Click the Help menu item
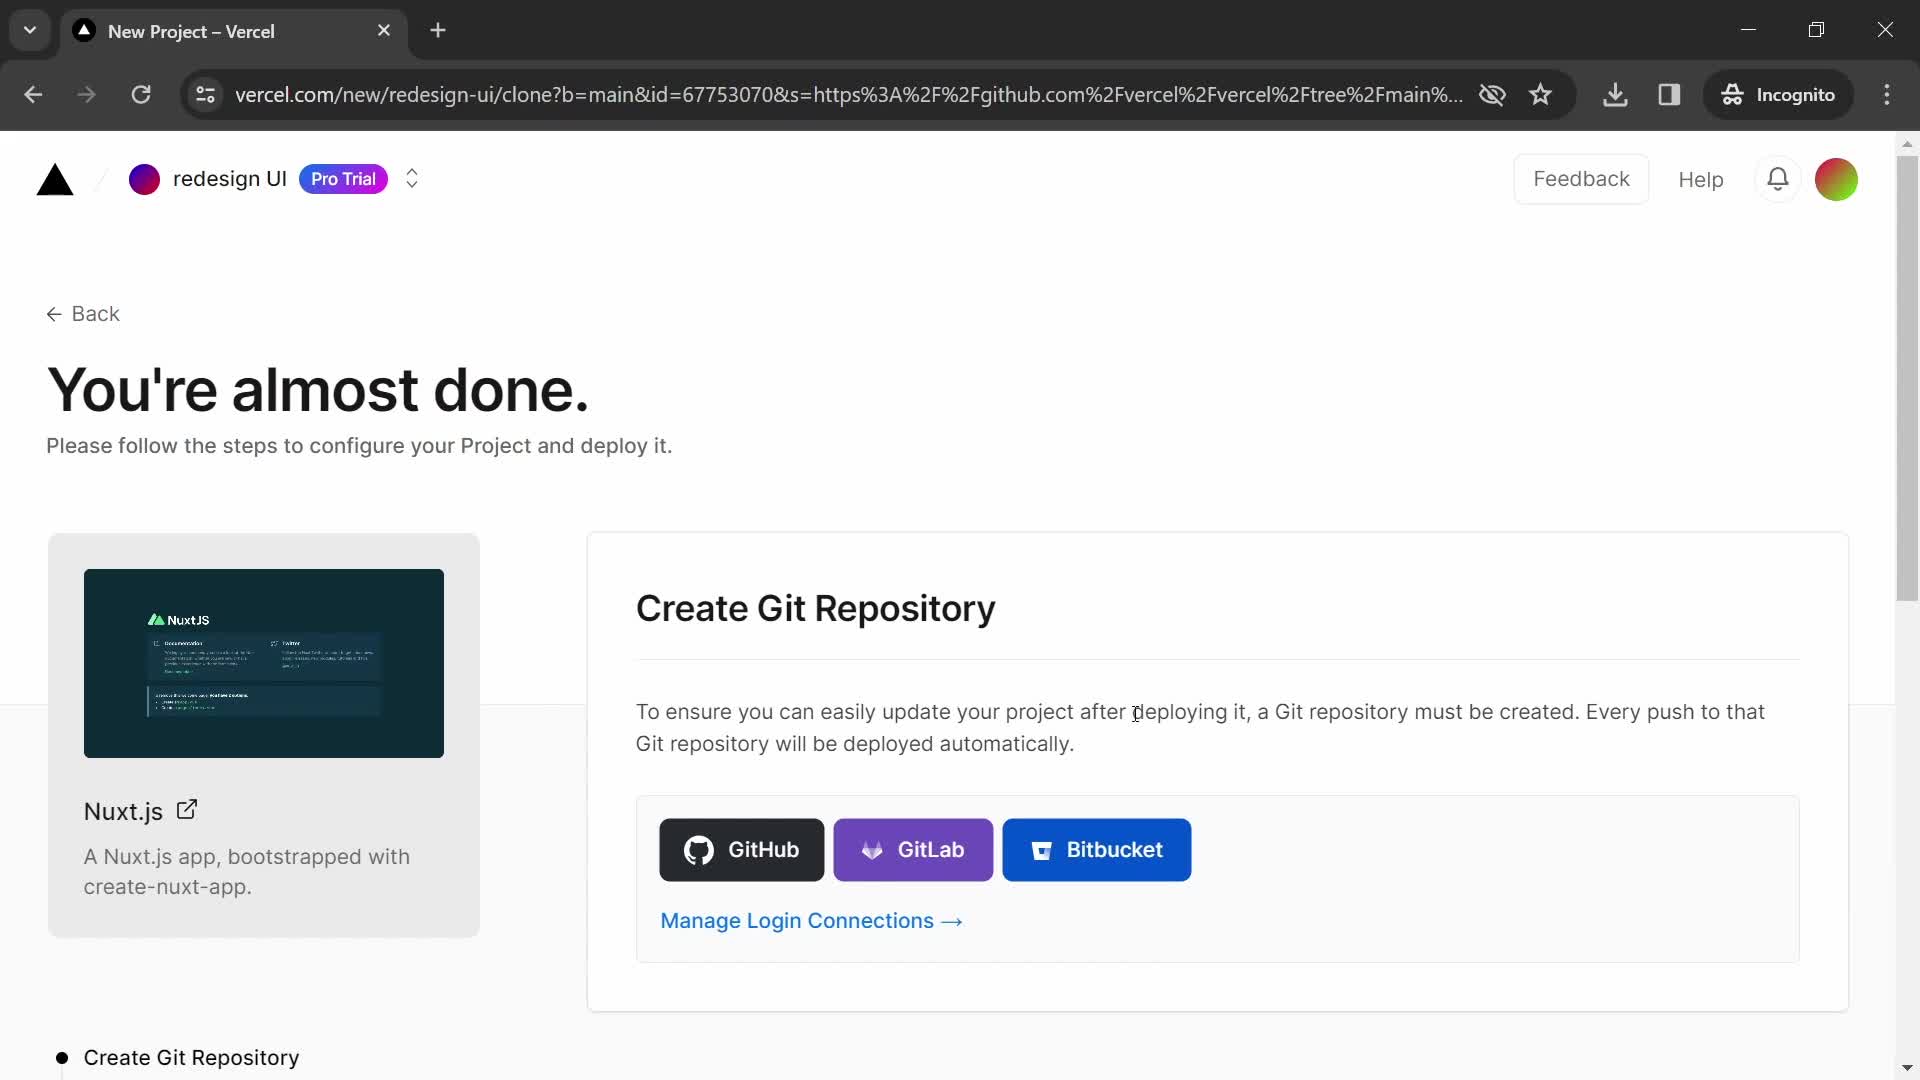The width and height of the screenshot is (1920, 1080). coord(1700,178)
